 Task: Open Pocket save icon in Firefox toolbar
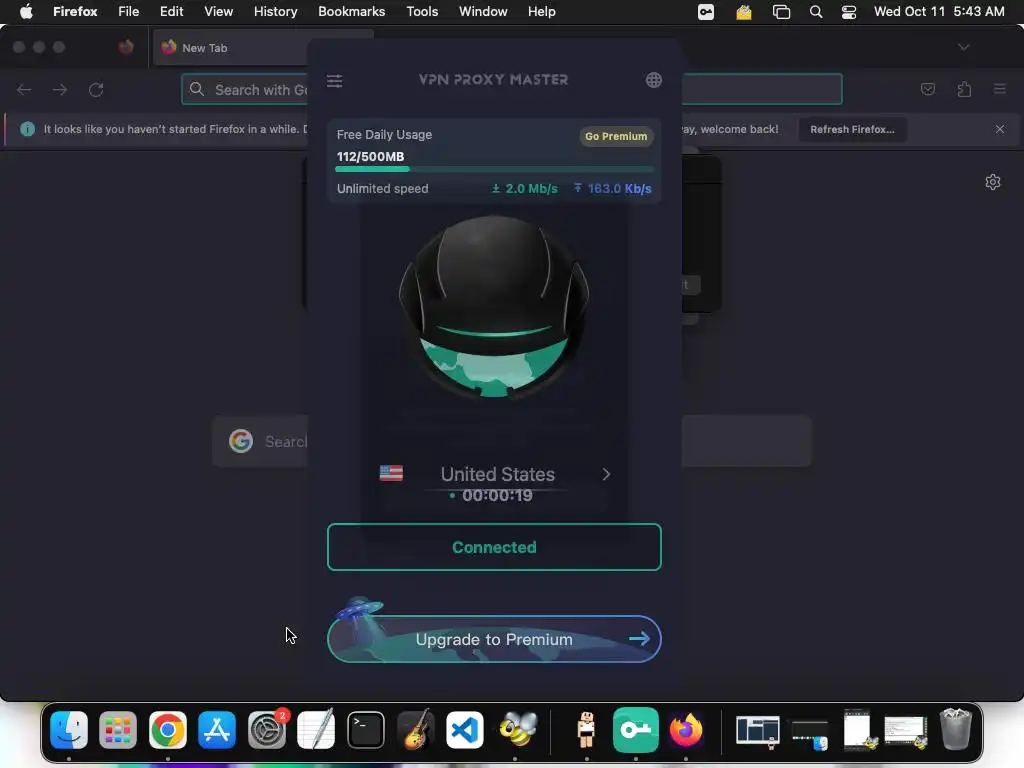(x=927, y=89)
